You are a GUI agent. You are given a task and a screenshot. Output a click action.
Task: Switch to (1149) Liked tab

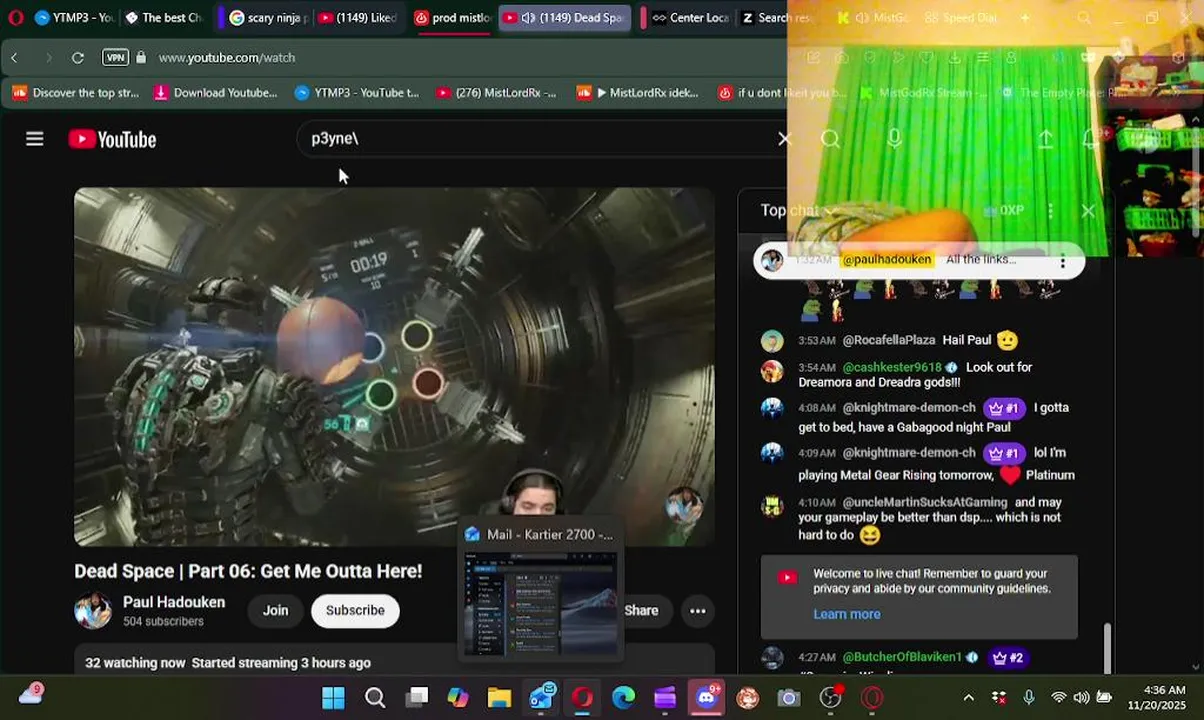(356, 18)
